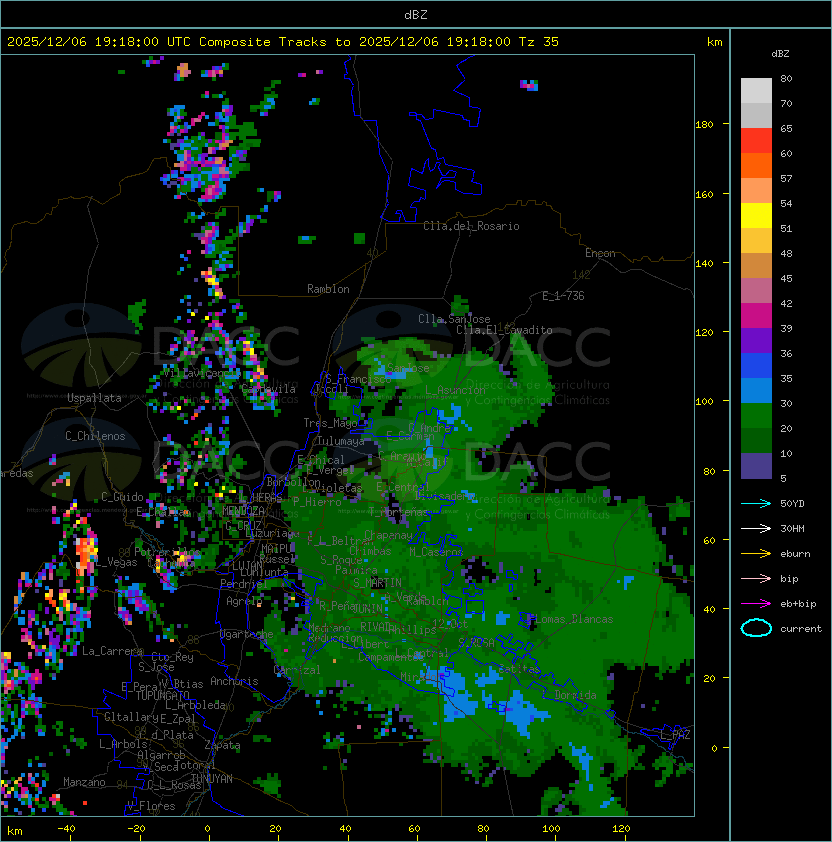Click the Carrizal place label

[297, 670]
